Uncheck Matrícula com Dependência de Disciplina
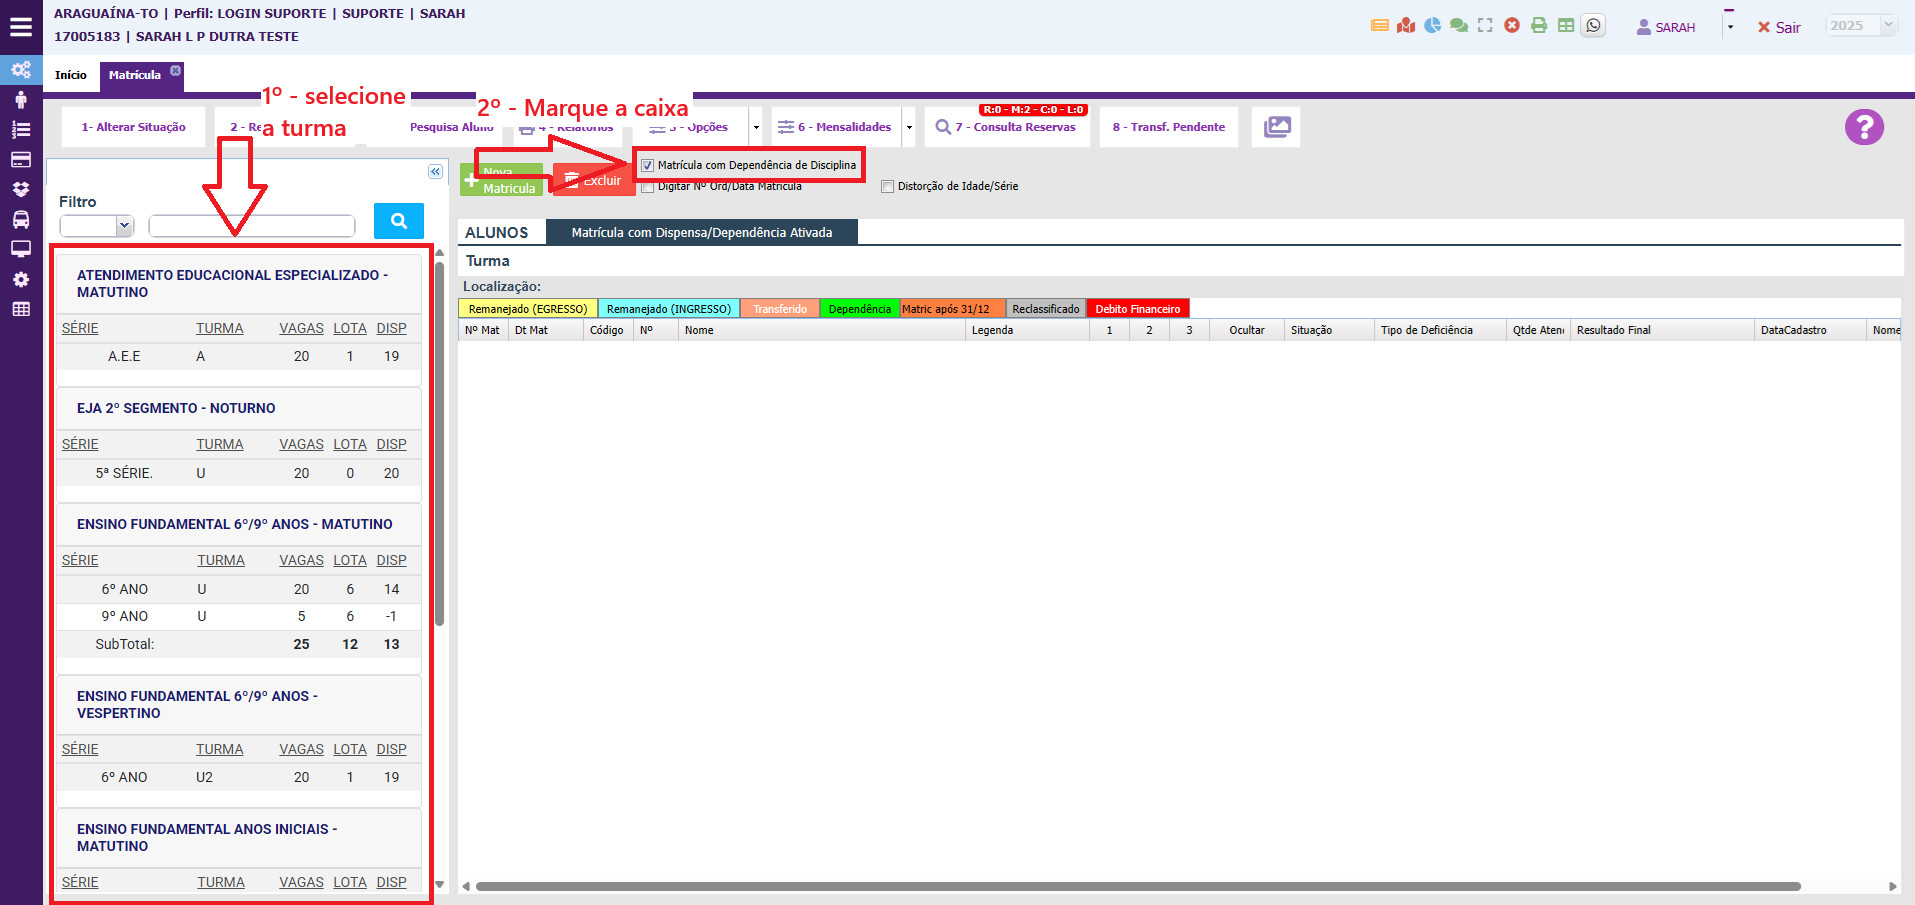1915x905 pixels. [x=648, y=166]
